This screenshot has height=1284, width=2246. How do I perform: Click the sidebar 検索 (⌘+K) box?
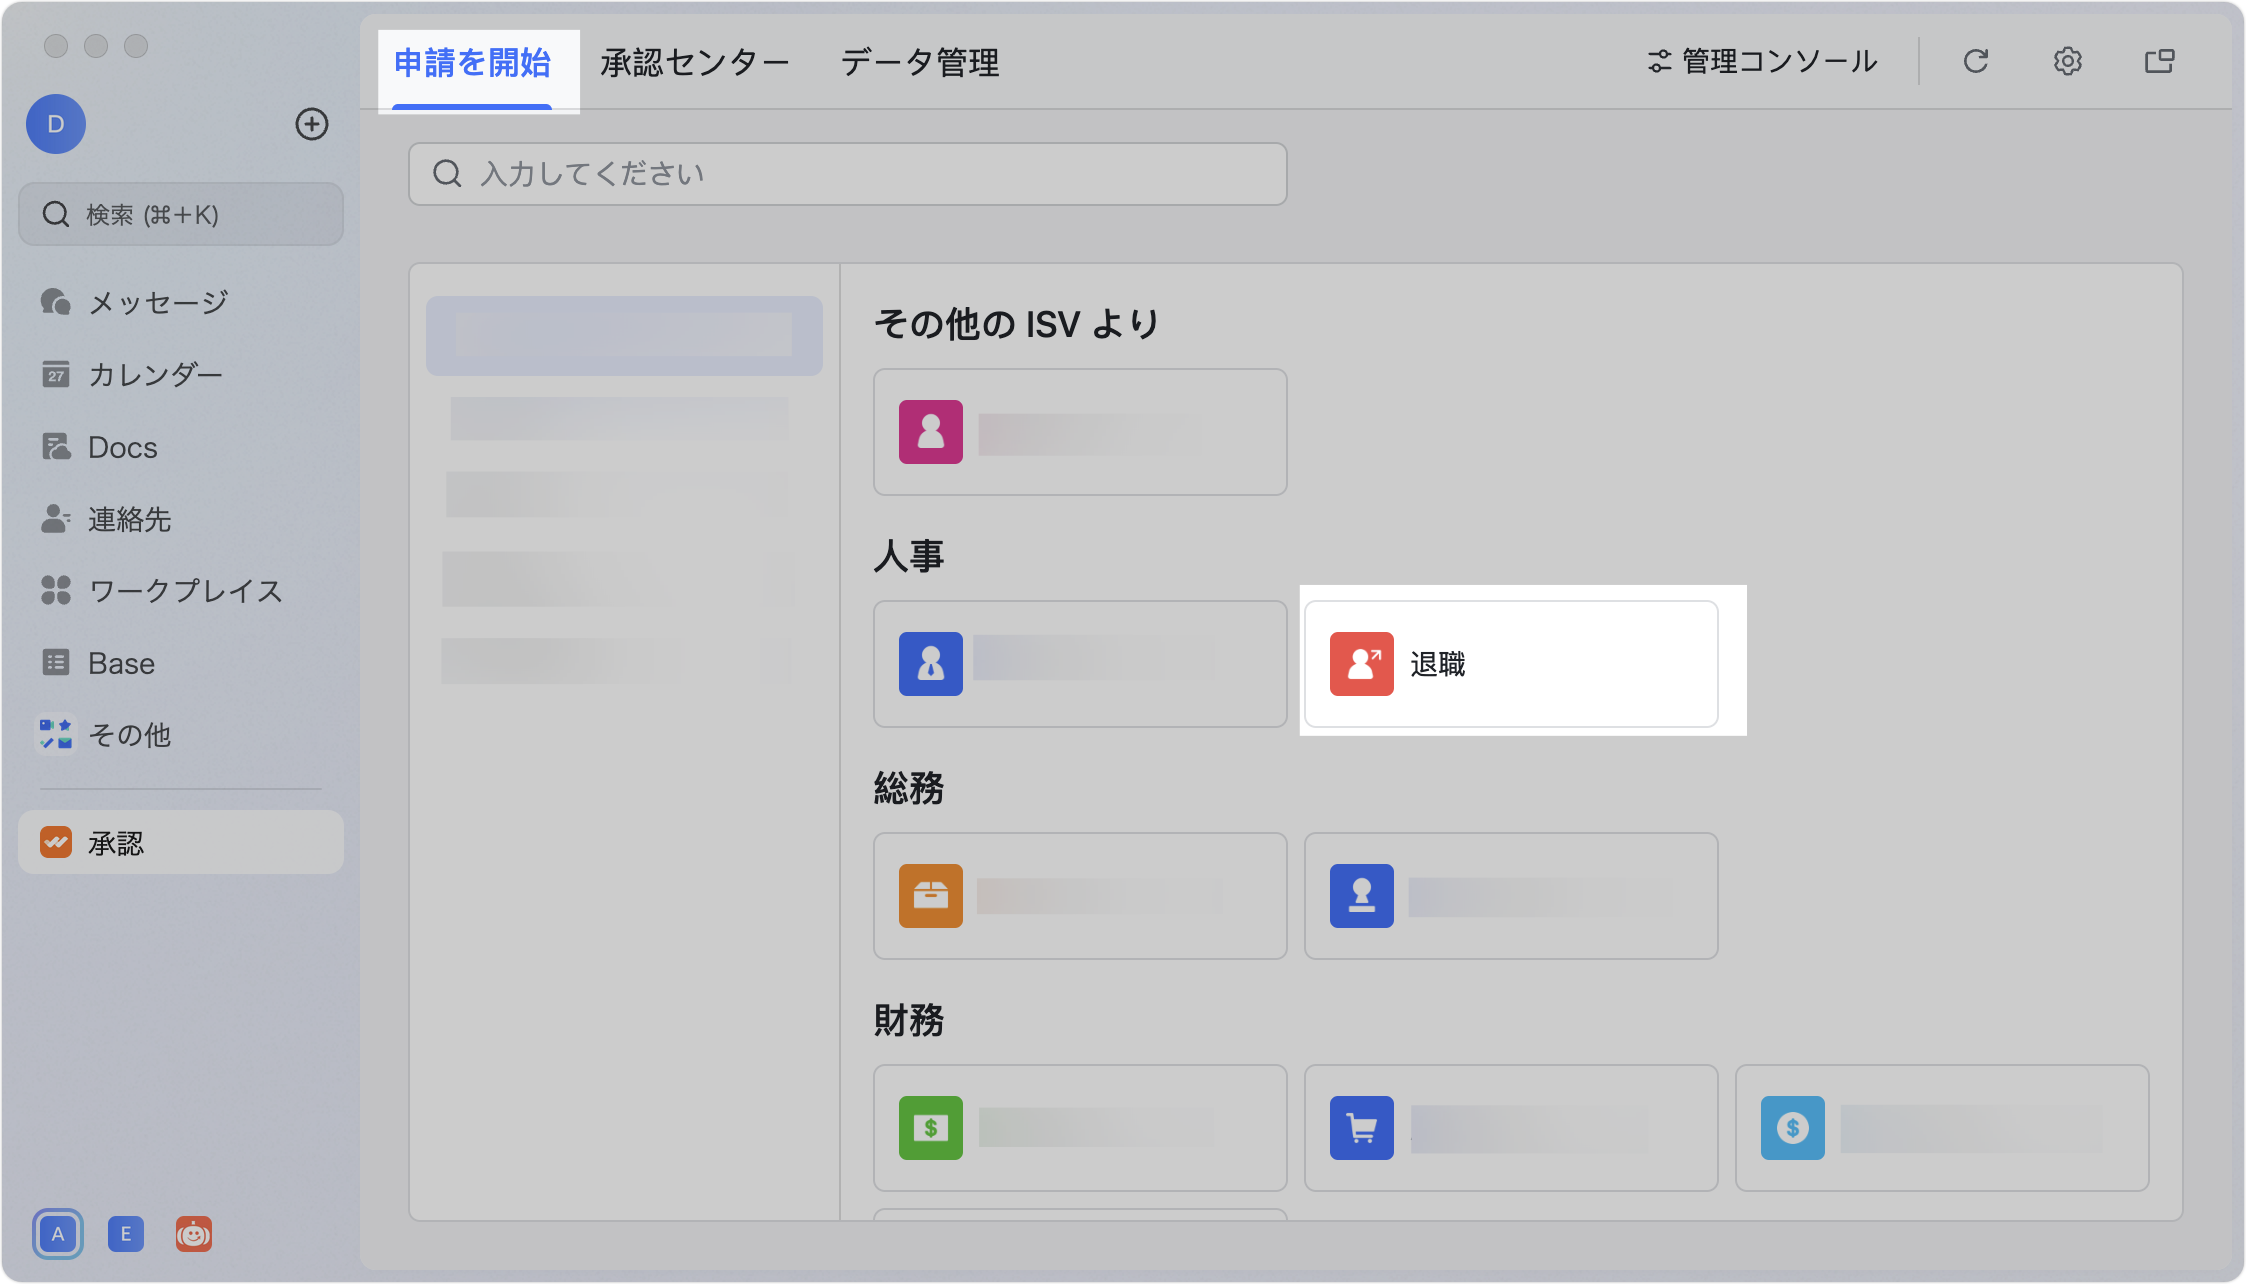pyautogui.click(x=181, y=214)
